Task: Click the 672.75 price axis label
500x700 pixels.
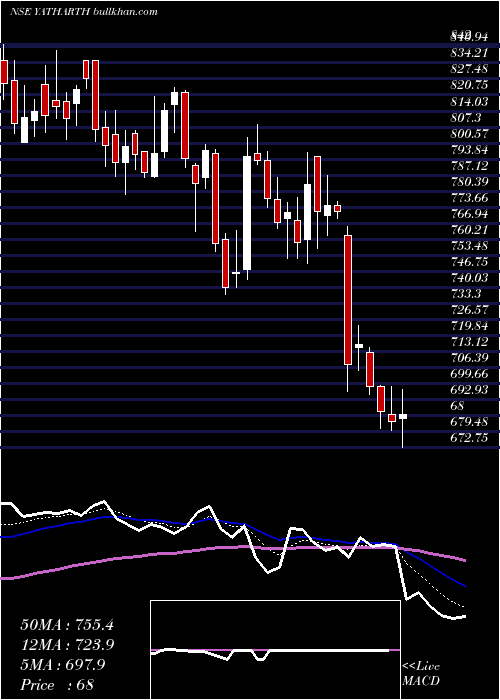Action: tap(469, 438)
